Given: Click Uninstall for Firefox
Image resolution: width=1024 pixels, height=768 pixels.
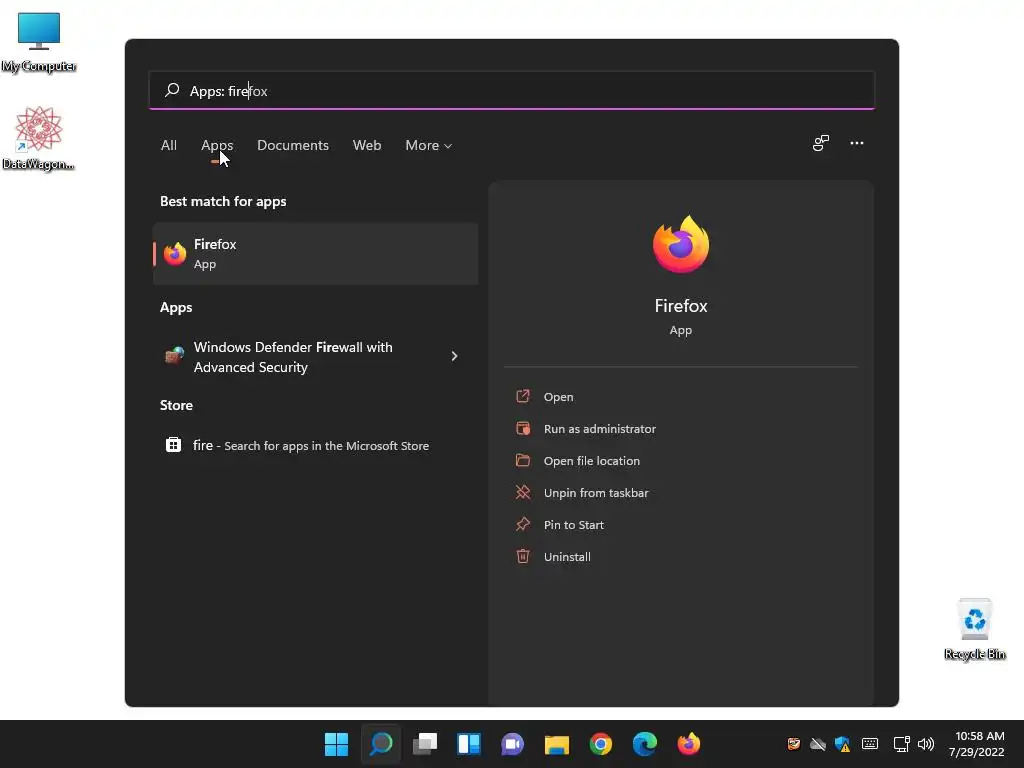Looking at the screenshot, I should coord(567,556).
